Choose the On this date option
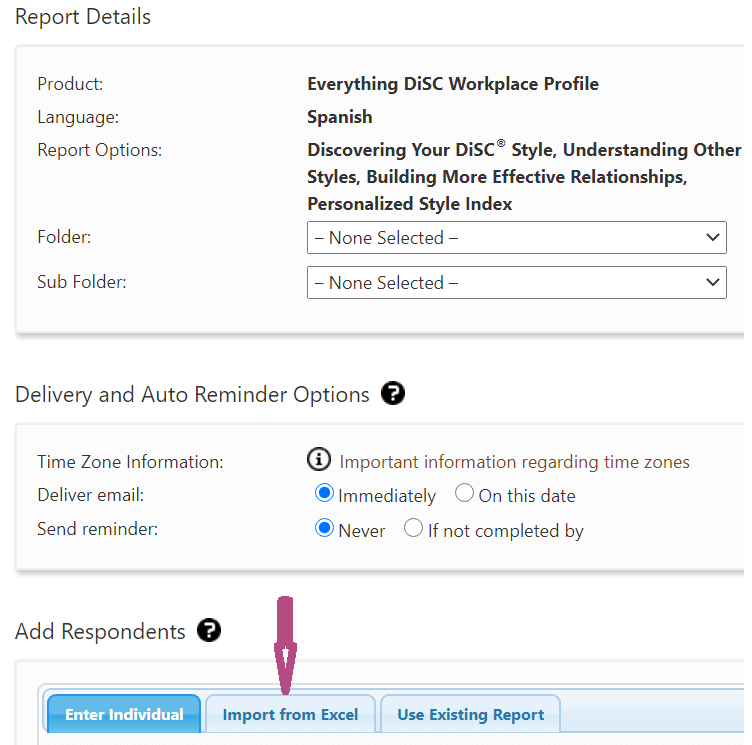The image size is (752, 745). click(x=464, y=493)
